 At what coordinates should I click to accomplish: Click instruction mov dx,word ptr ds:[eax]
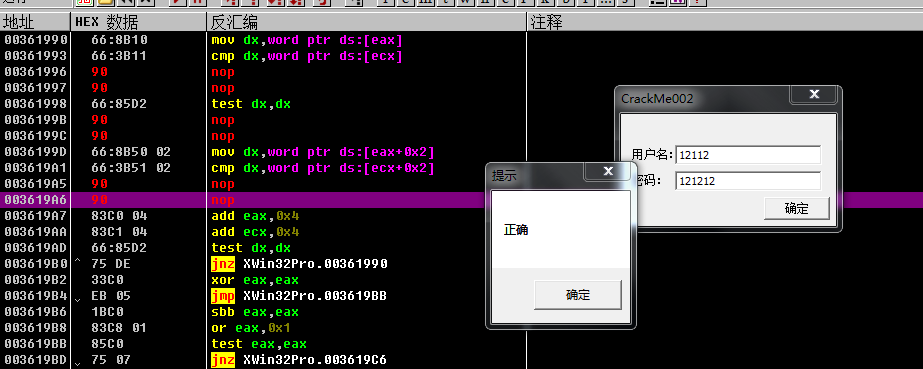(307, 40)
